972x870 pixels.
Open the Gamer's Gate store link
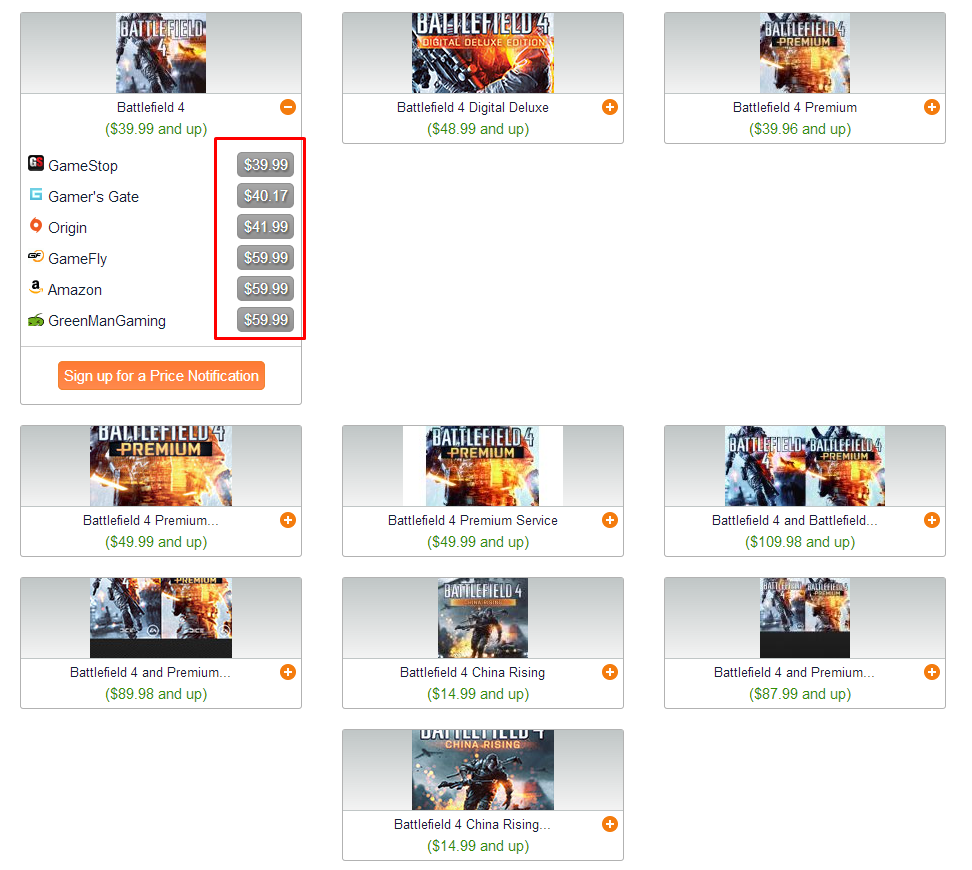(x=94, y=197)
